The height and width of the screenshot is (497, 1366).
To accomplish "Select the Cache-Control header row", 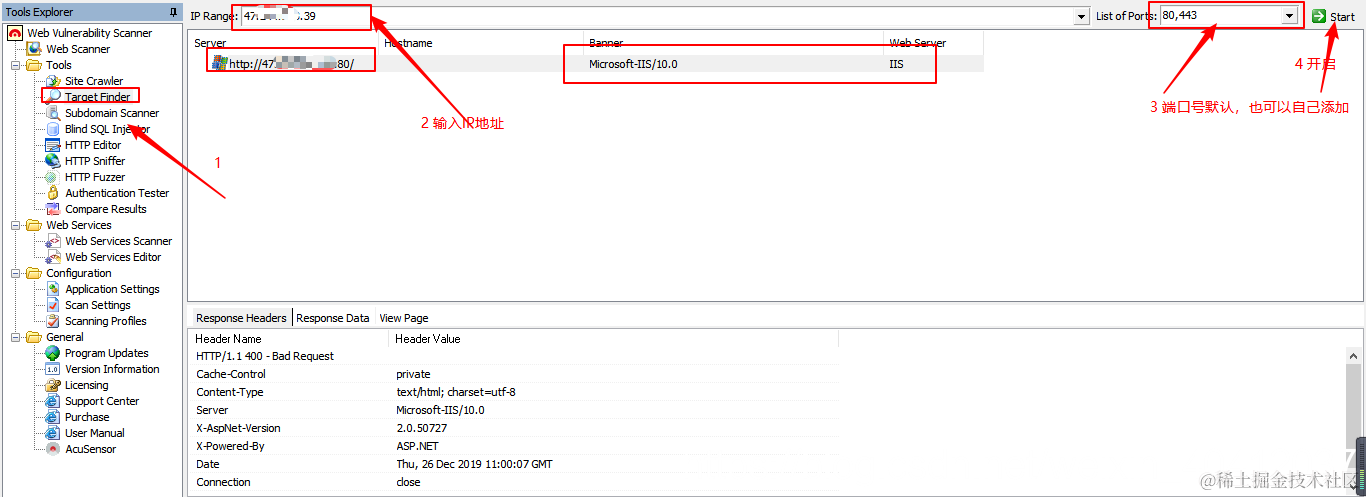I will (514, 374).
